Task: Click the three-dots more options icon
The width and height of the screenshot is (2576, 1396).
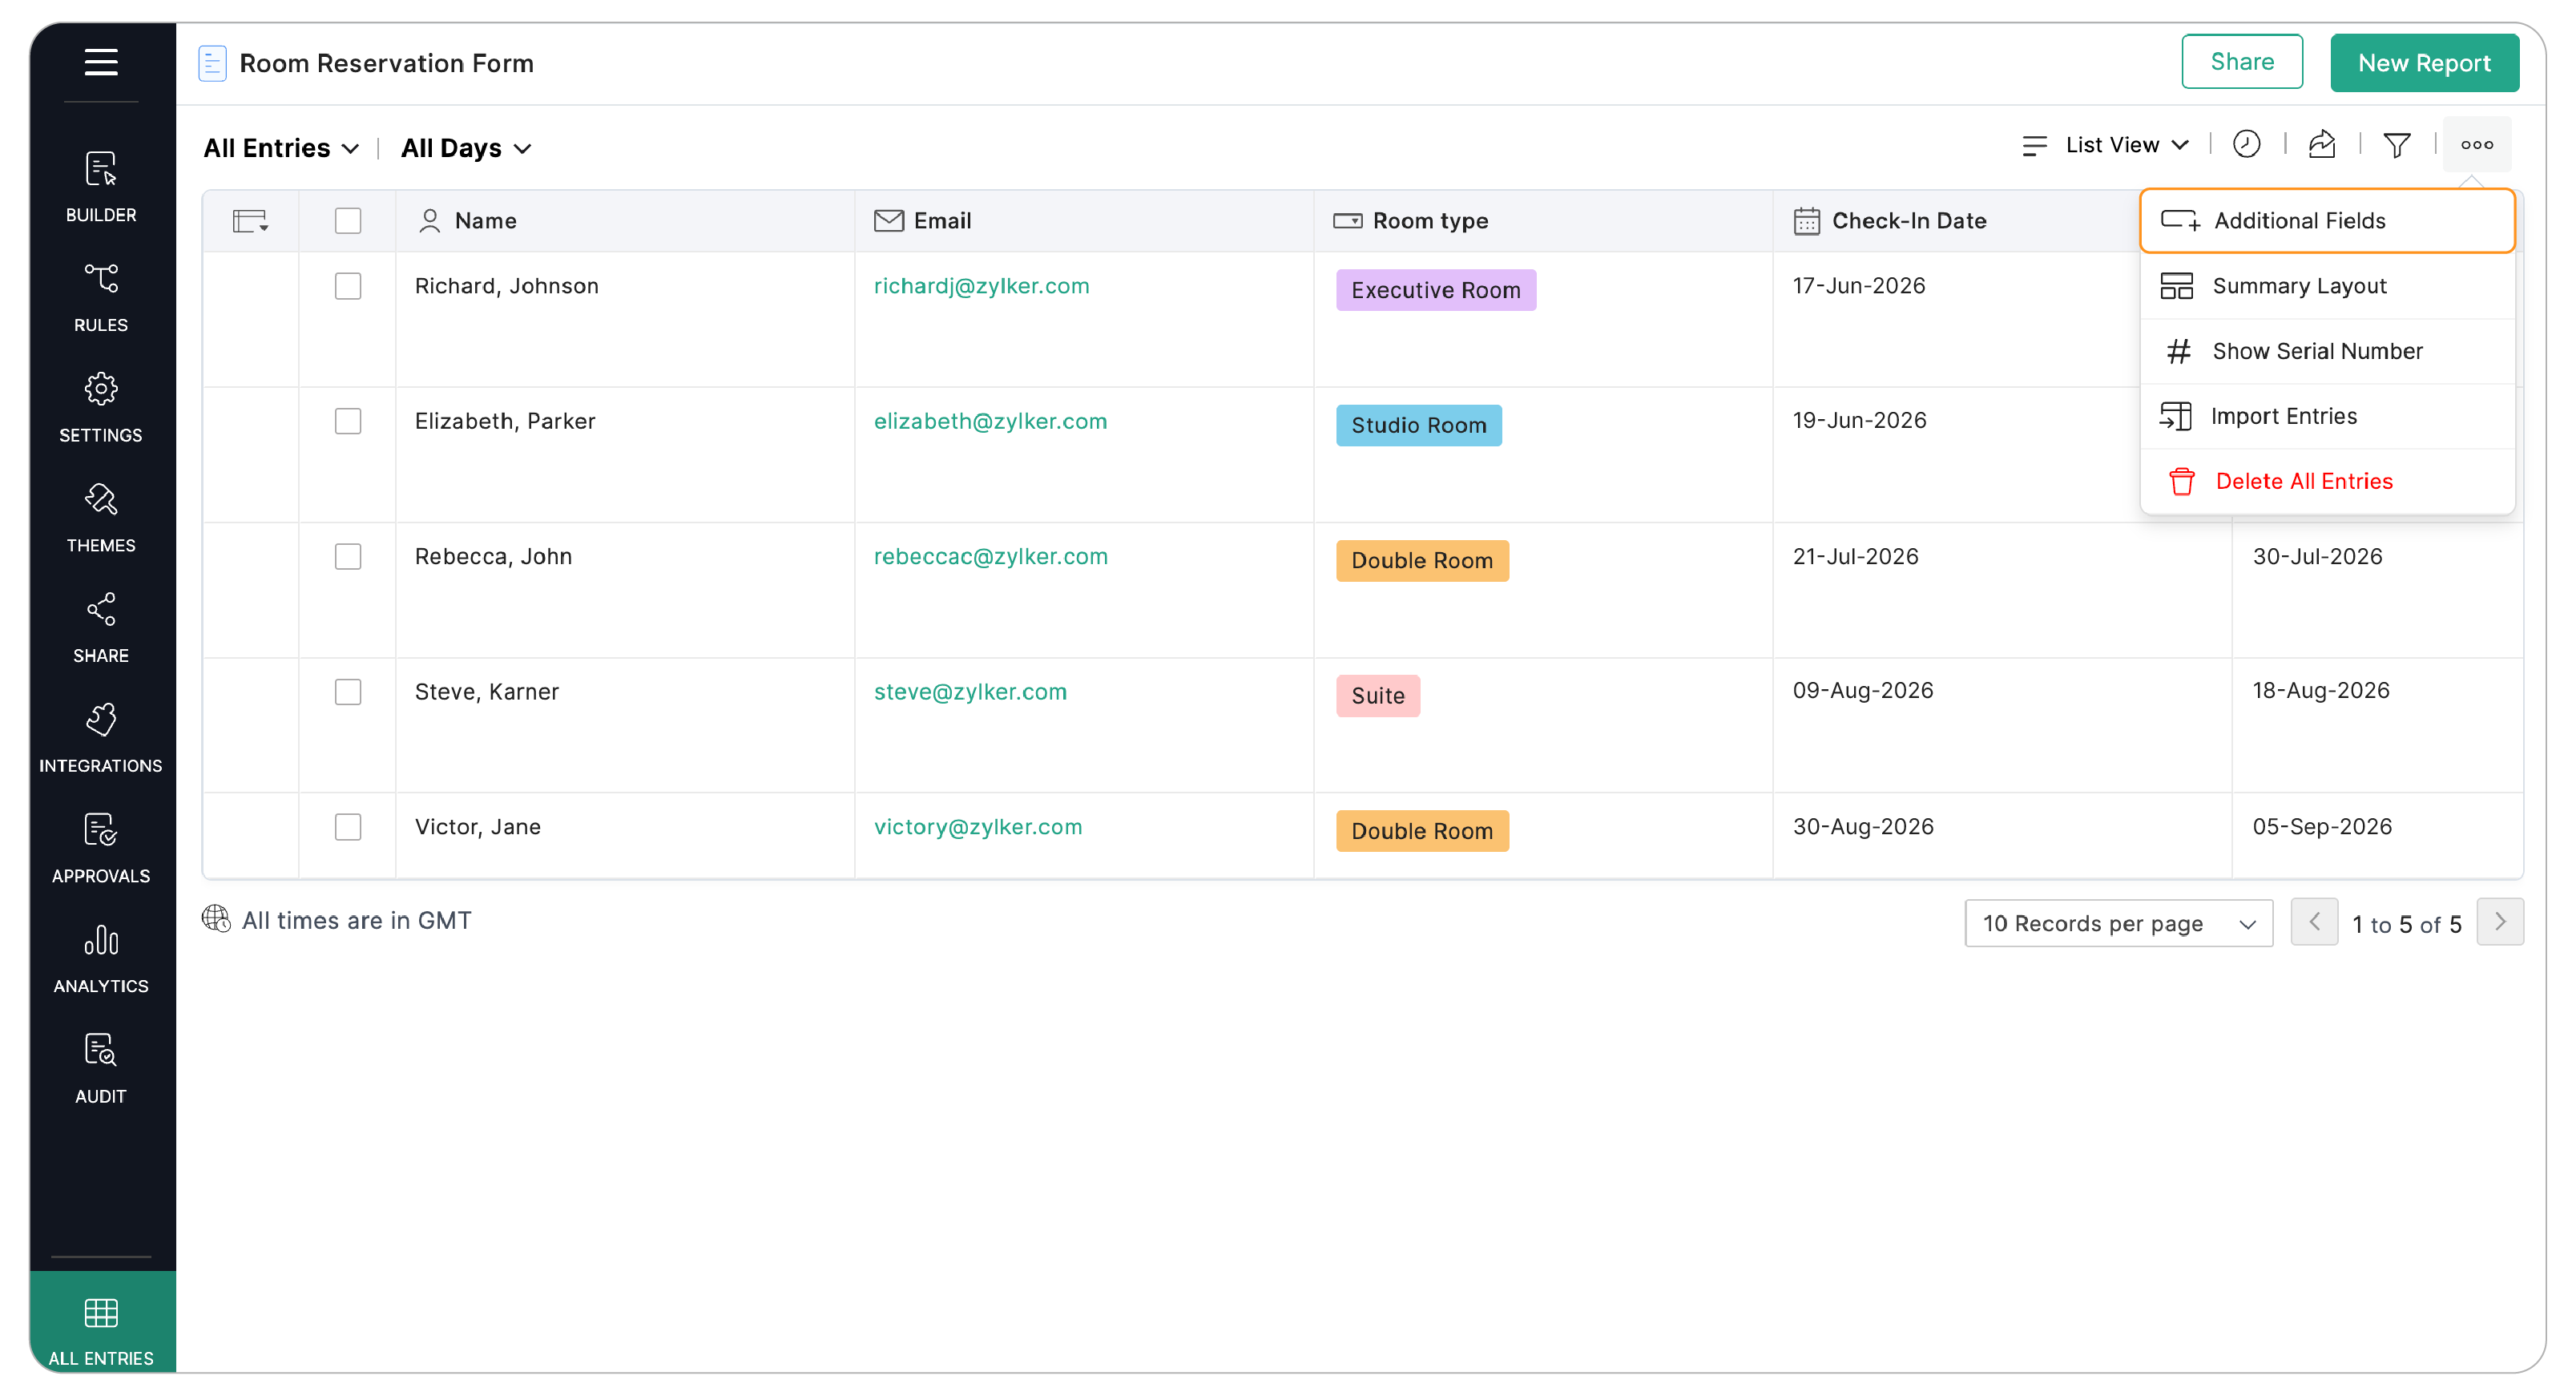Action: [x=2476, y=145]
